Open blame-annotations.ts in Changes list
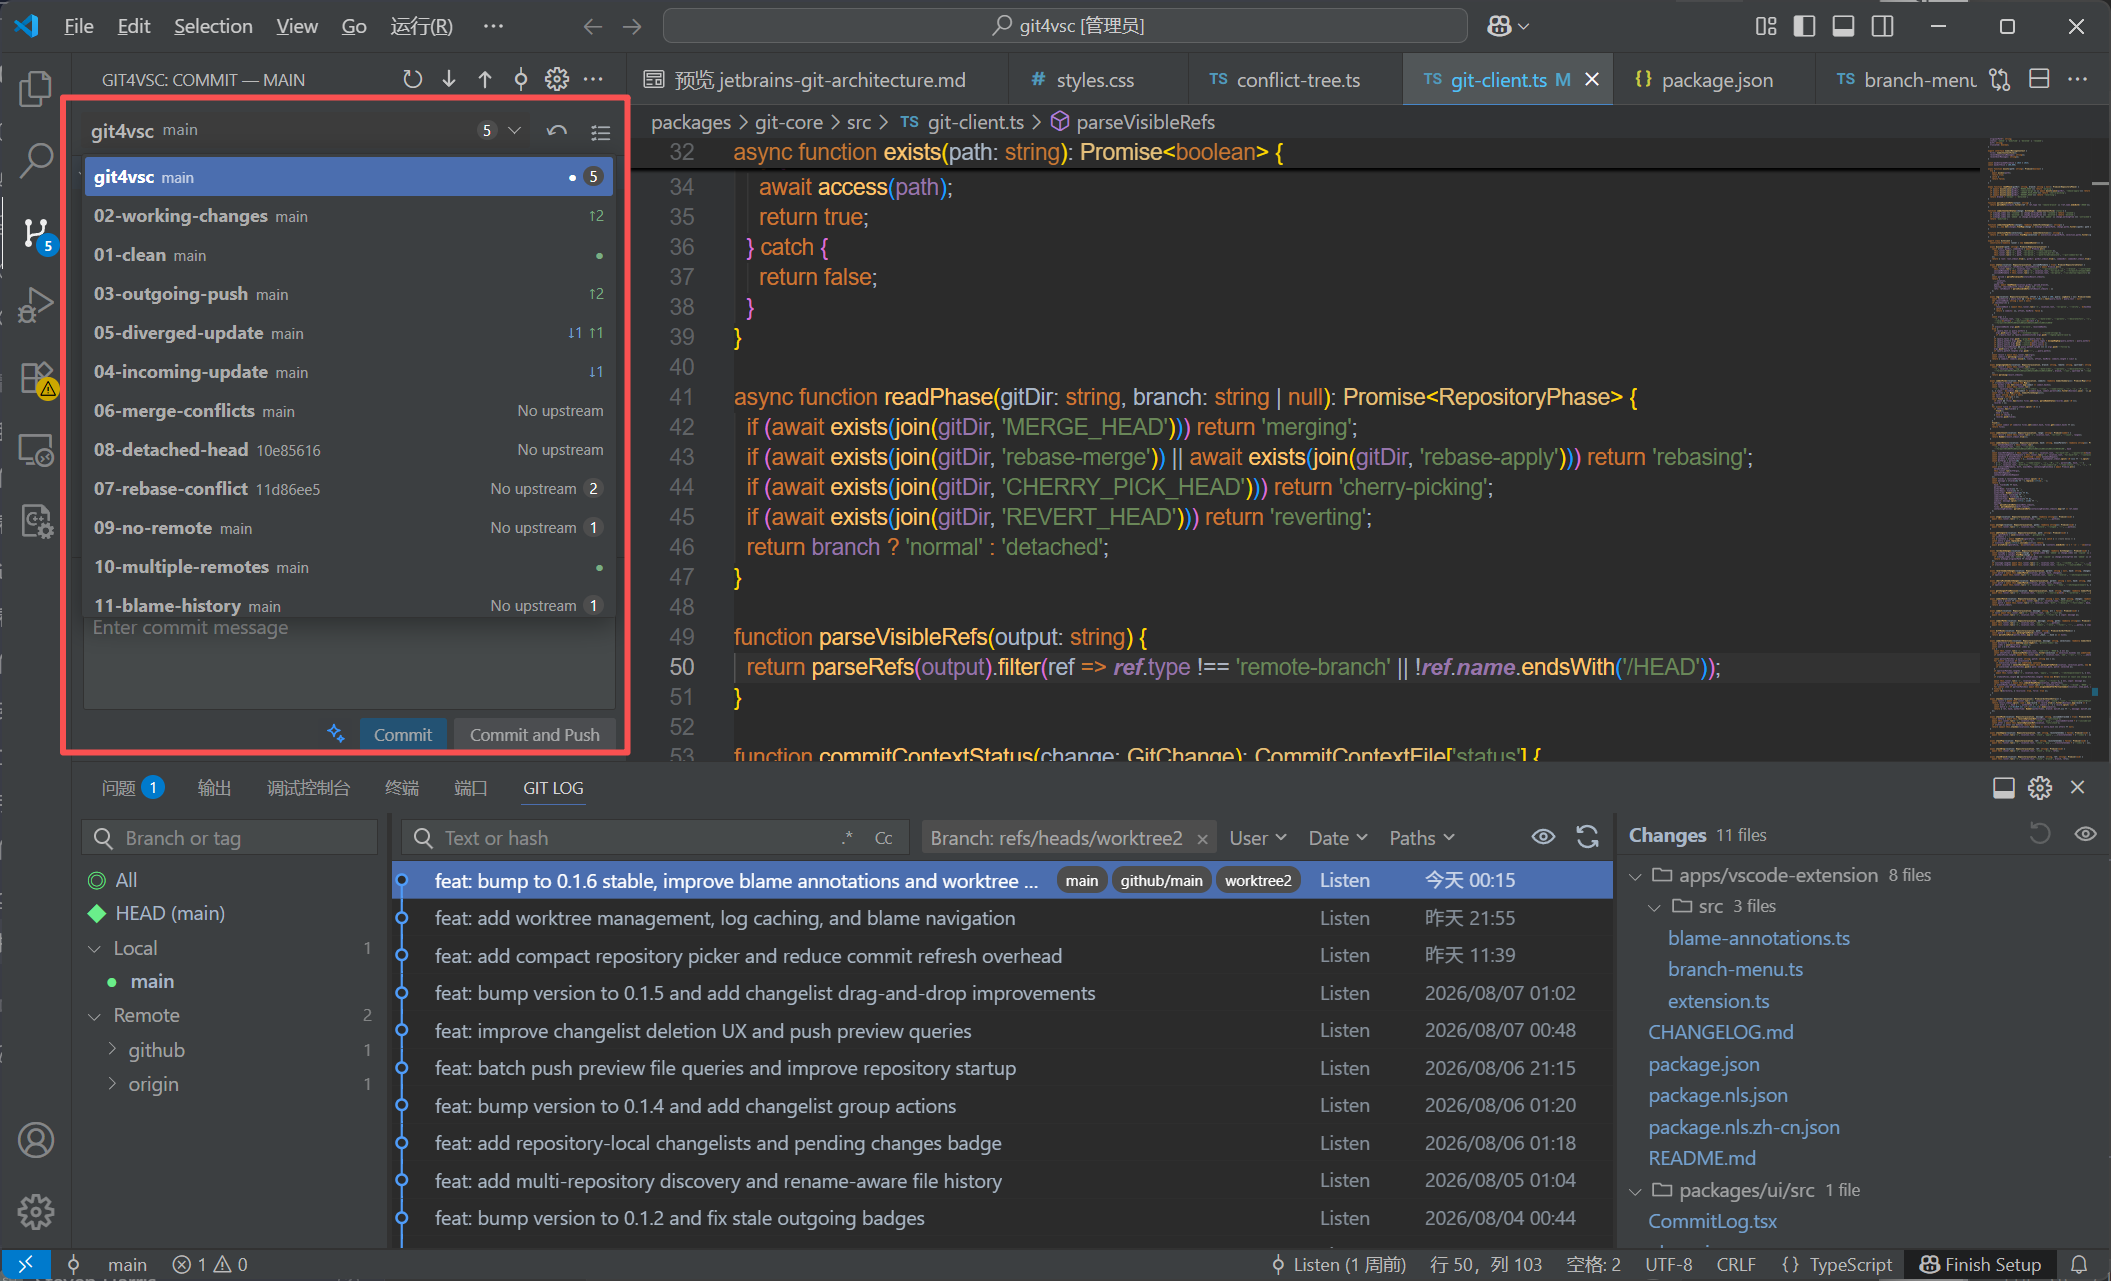 (x=1759, y=938)
